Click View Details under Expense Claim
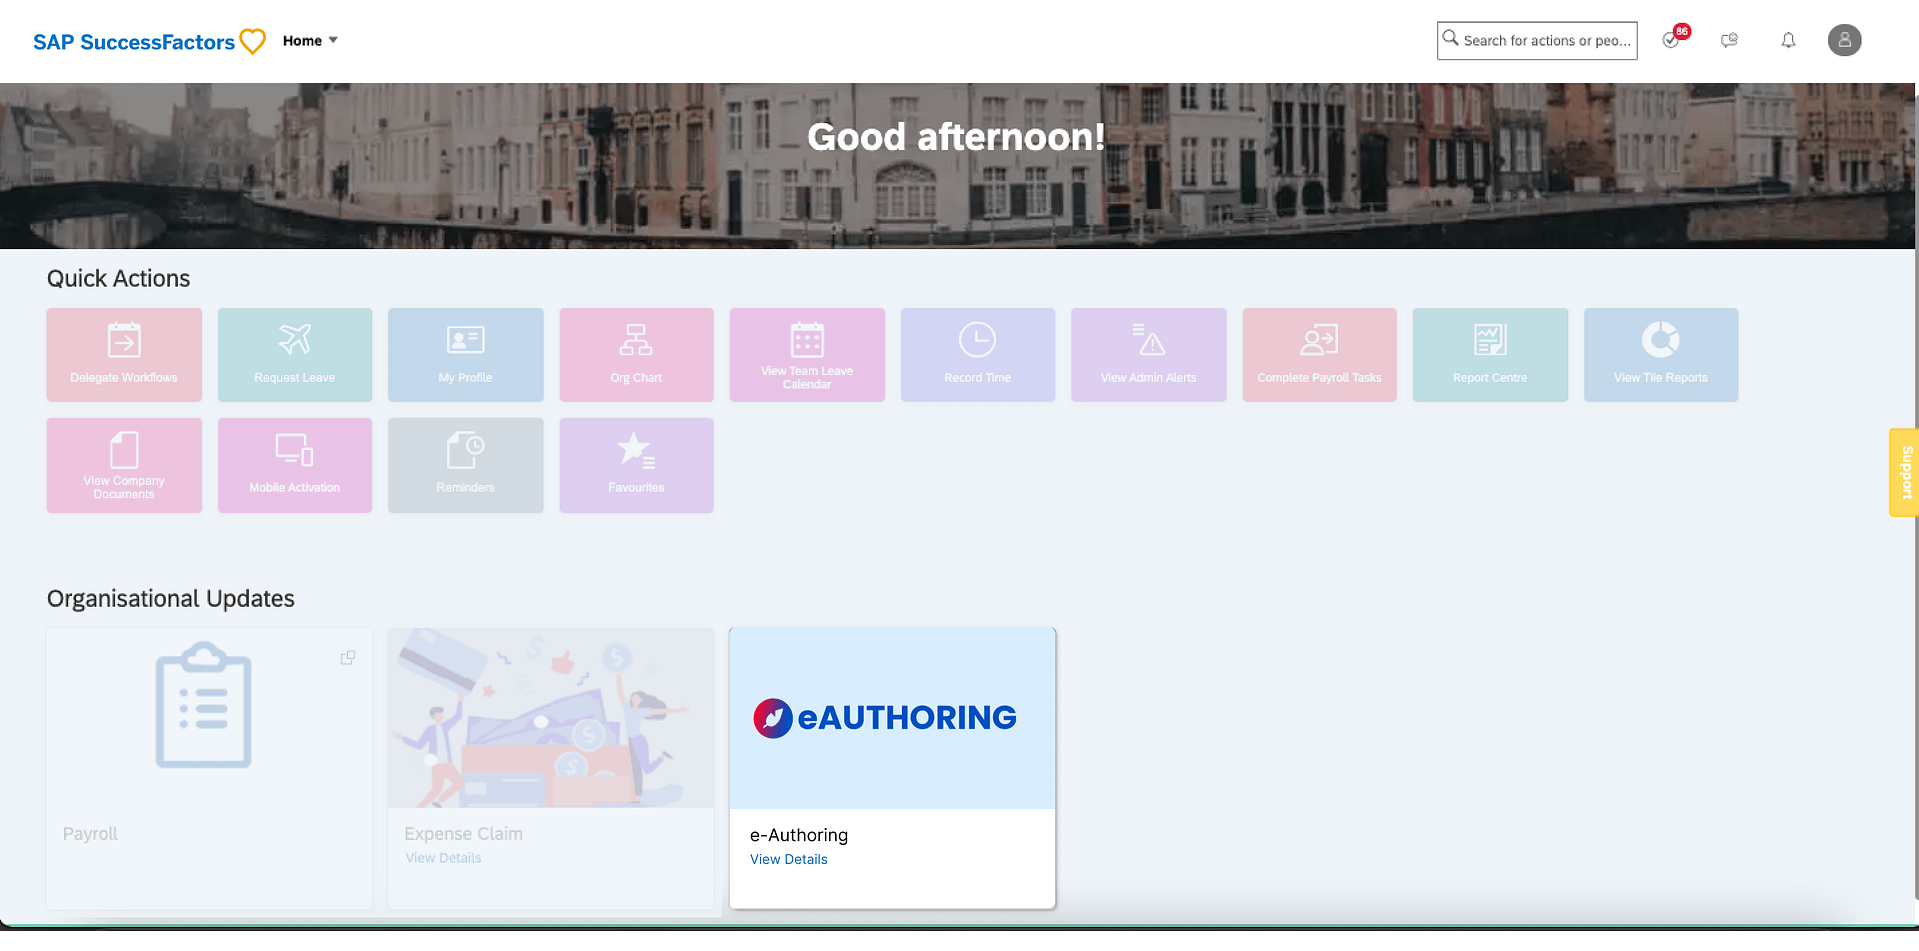The image size is (1919, 951). pos(443,858)
